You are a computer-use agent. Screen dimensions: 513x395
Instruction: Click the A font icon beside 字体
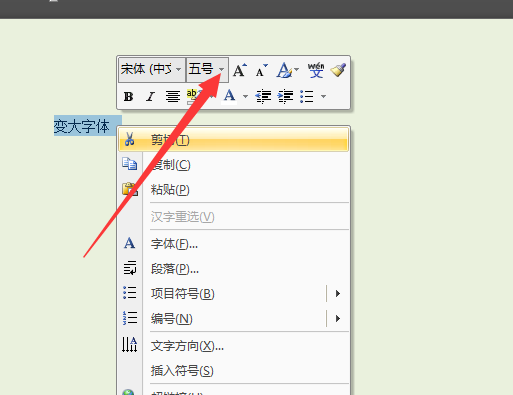coord(129,243)
